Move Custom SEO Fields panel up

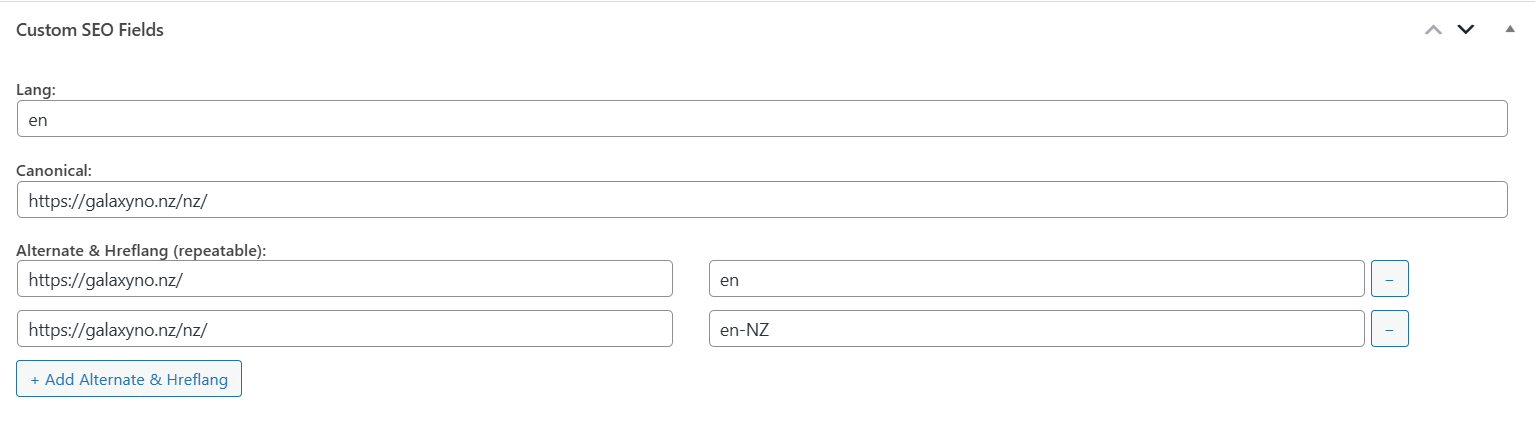[x=1433, y=30]
